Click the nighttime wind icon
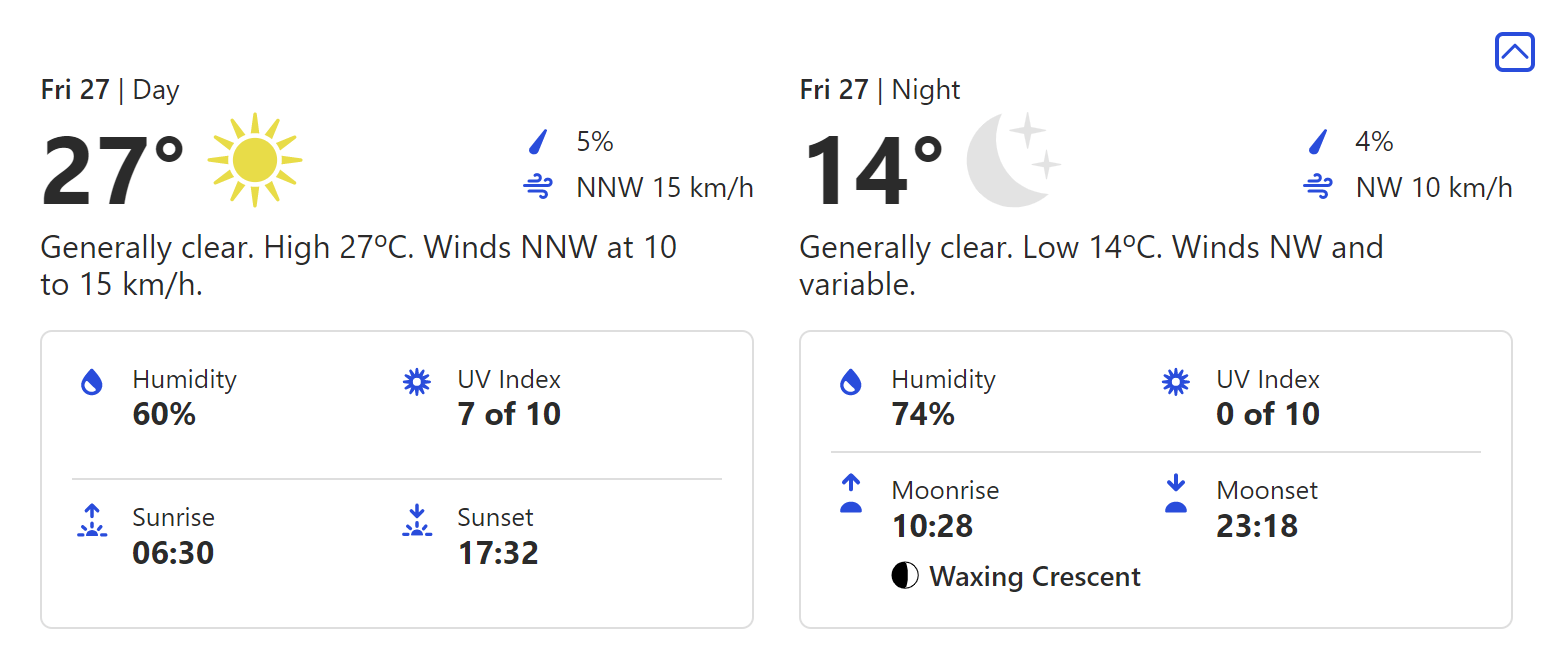The image size is (1560, 648). tap(1318, 187)
